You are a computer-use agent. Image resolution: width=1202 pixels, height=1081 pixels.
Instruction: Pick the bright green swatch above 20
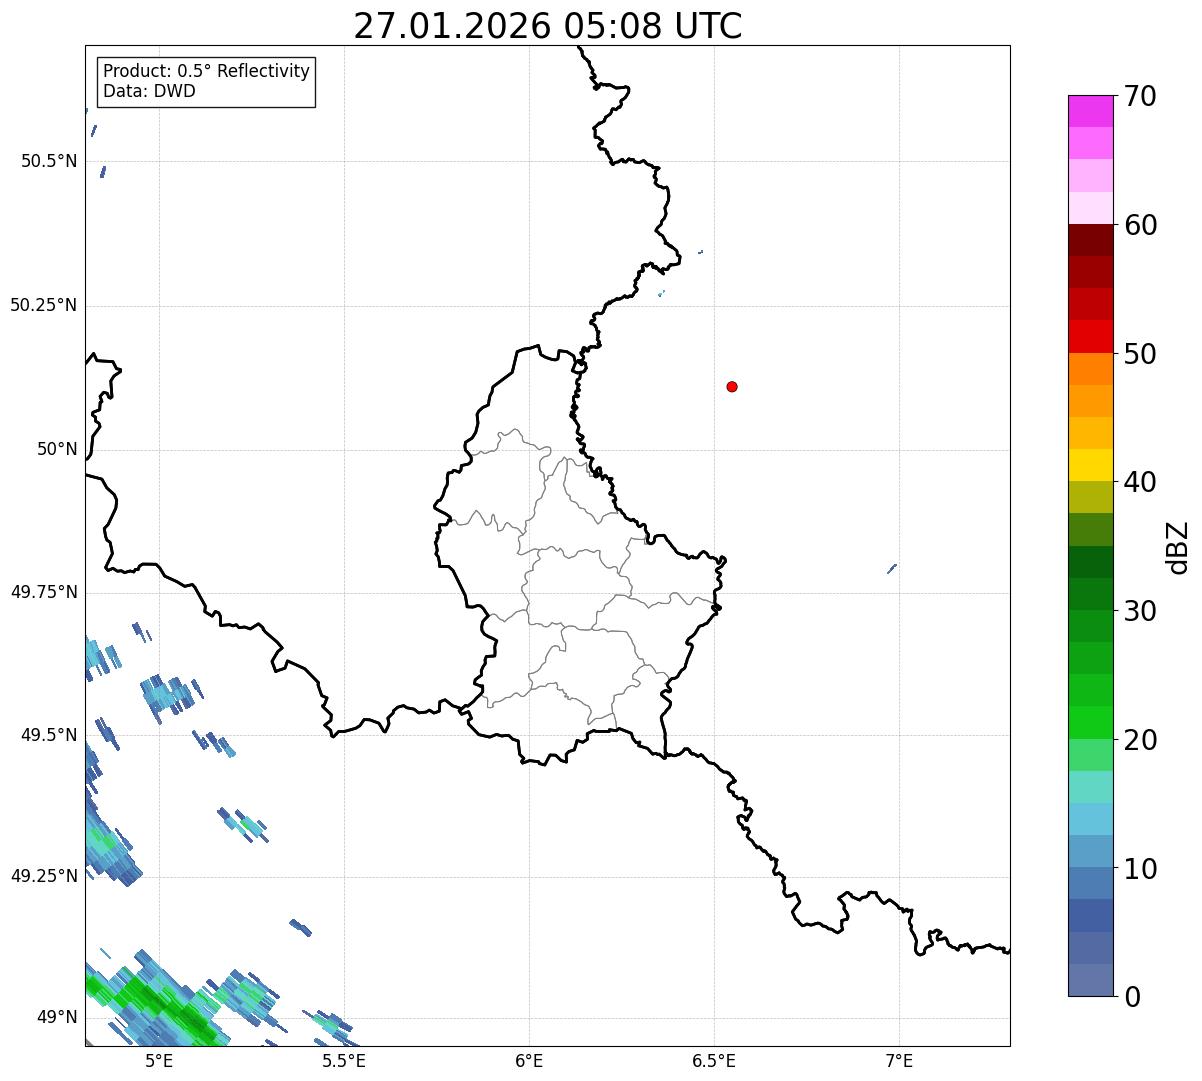coord(1090,723)
